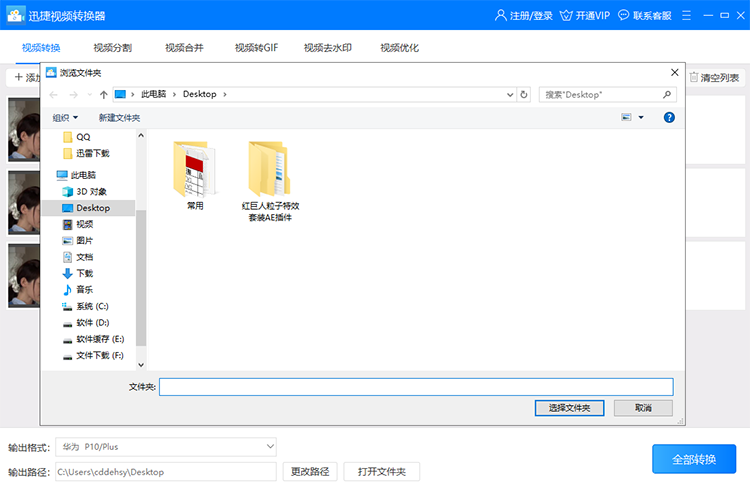This screenshot has height=490, width=750.
Task: Select 文件下载 (F:) drive
Action: pos(93,355)
